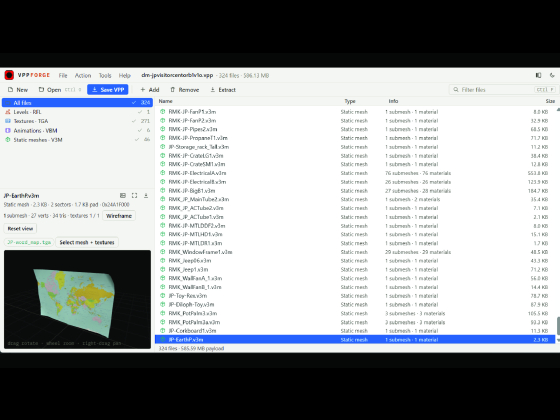Click mesh icon of RMK-JP-MTLHD1.v3m
Screen dimensions: 560x420
pyautogui.click(x=163, y=234)
